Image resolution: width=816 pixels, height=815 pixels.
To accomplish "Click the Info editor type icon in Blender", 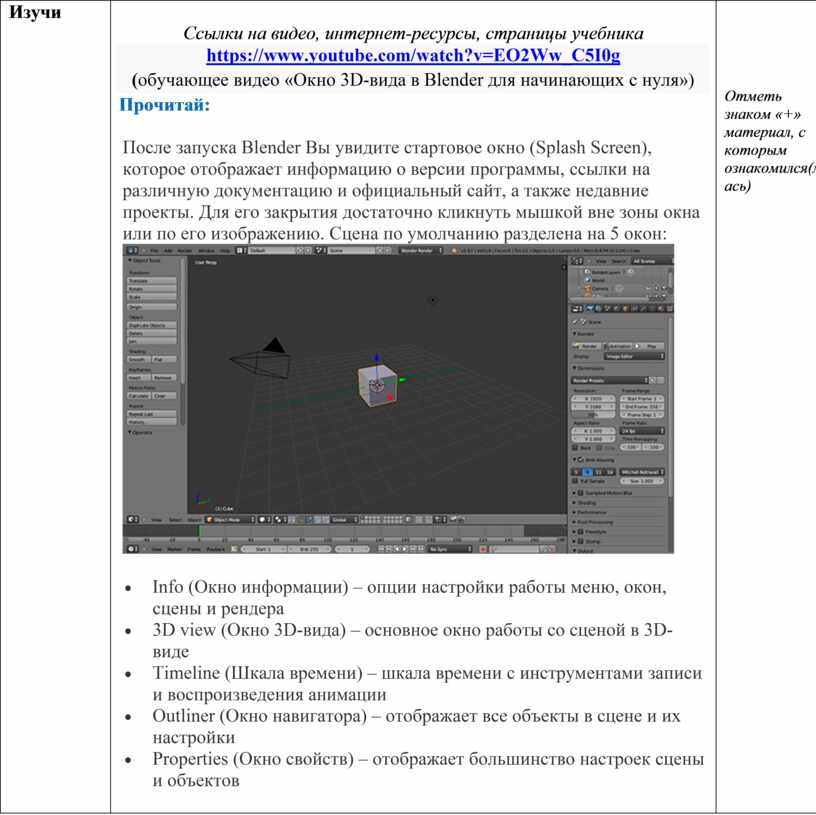I will point(133,250).
